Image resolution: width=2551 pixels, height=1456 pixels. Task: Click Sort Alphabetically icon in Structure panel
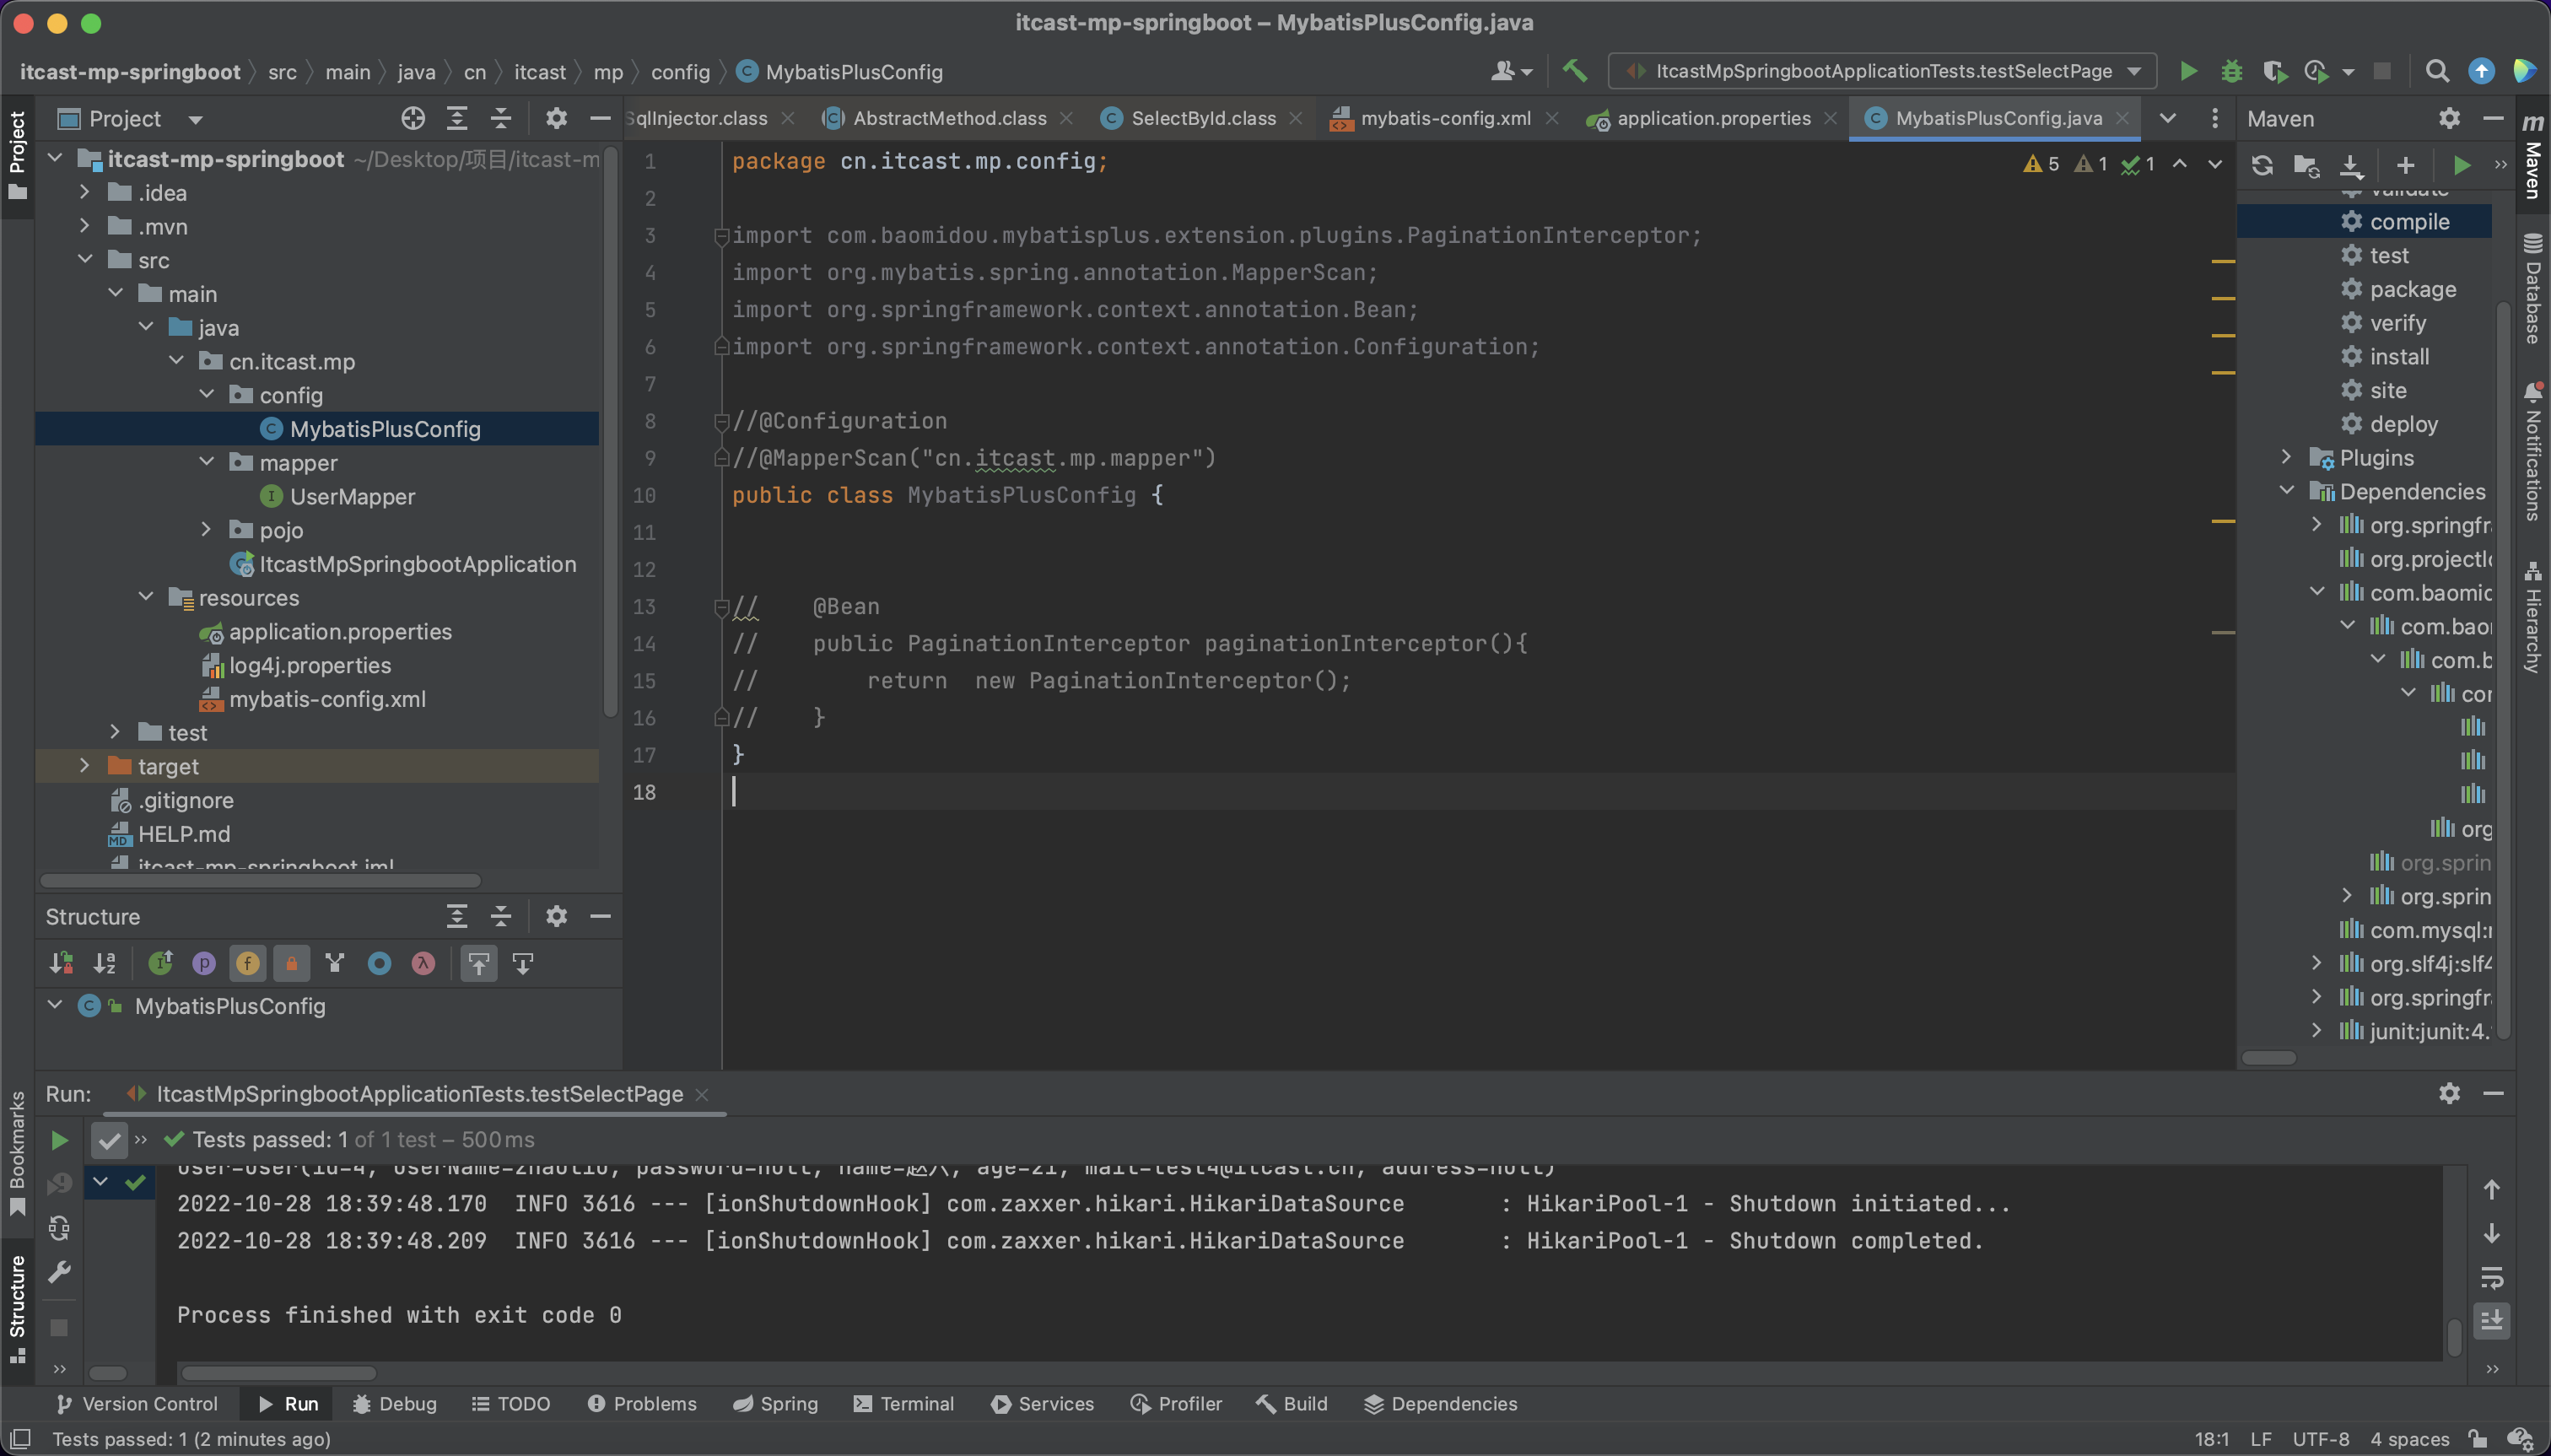tap(105, 963)
